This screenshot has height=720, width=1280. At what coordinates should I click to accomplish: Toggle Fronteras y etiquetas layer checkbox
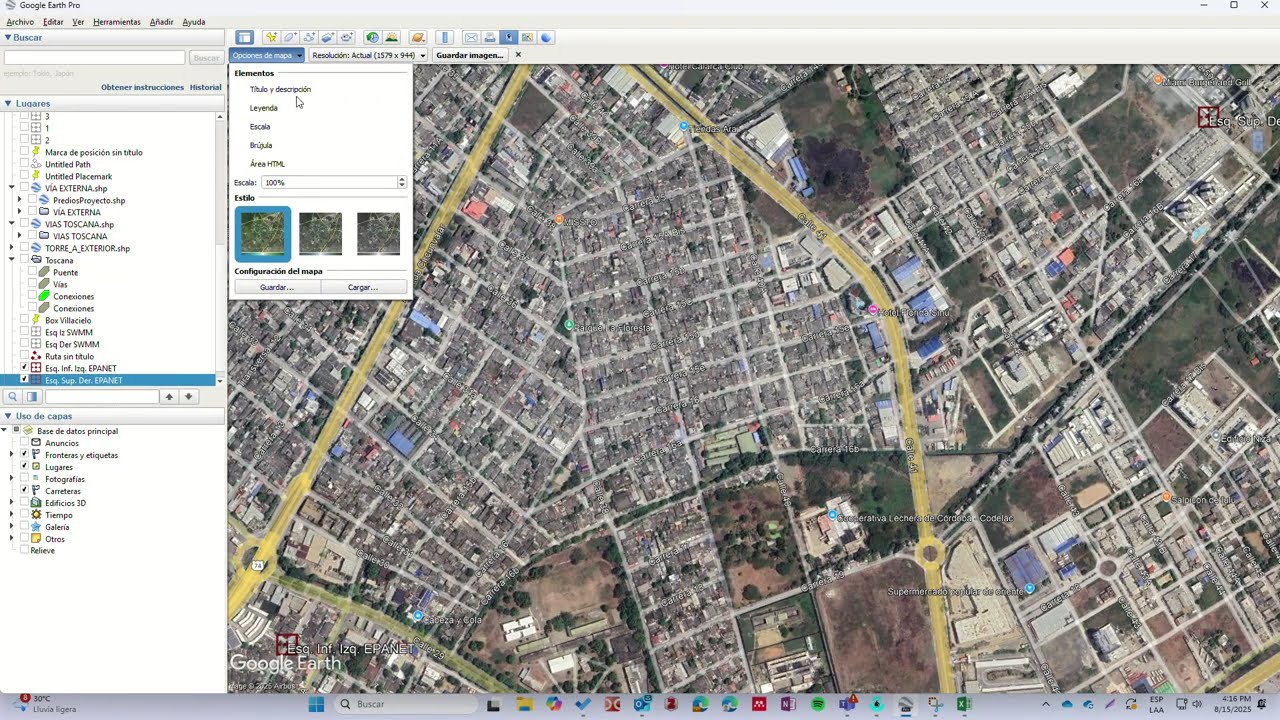(x=24, y=455)
